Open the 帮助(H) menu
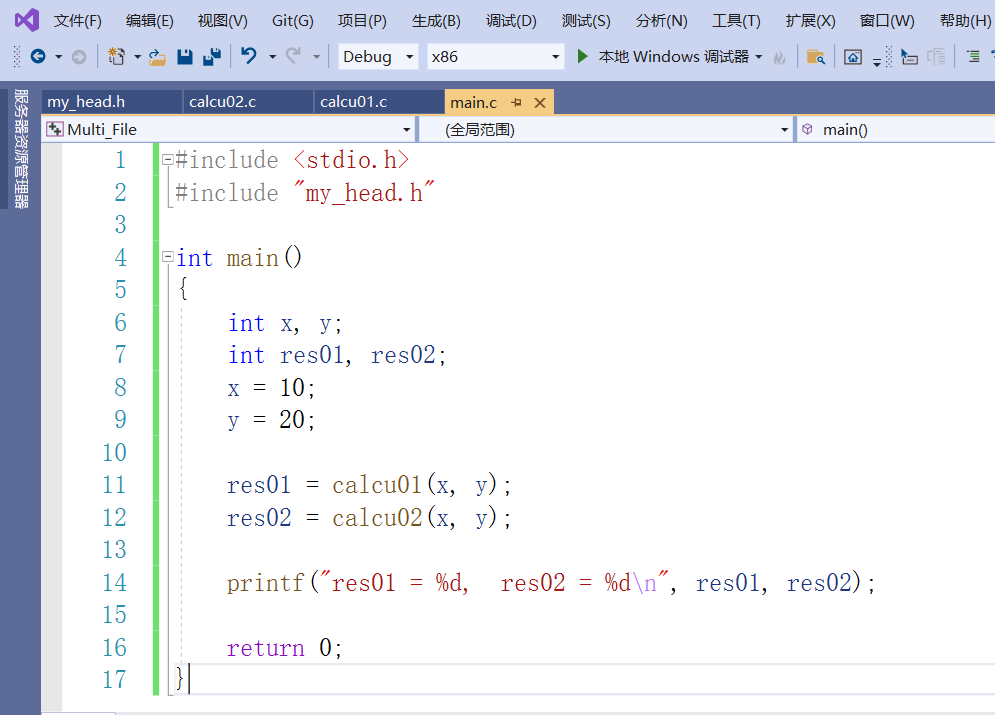This screenshot has width=995, height=715. pos(965,21)
